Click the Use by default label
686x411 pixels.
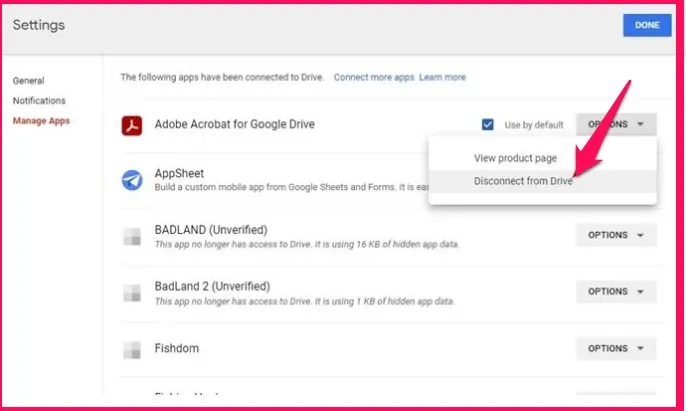click(x=534, y=125)
